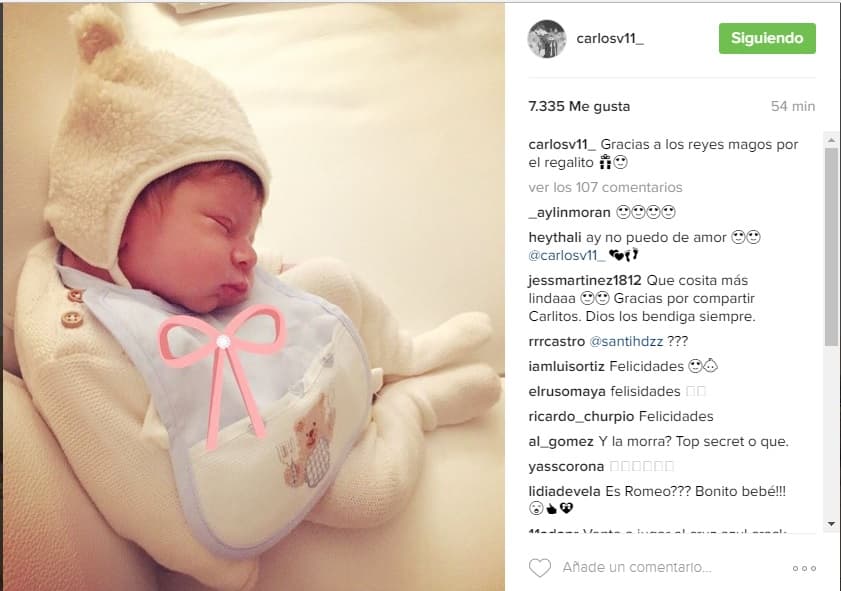The image size is (841, 591).
Task: Open the @carlosv11_ mention in heythali's comment
Action: pyautogui.click(x=566, y=255)
